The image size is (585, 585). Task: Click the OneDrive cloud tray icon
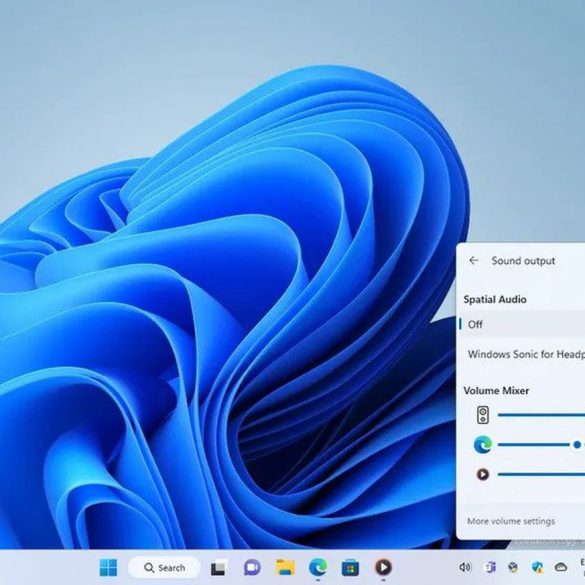(x=561, y=567)
